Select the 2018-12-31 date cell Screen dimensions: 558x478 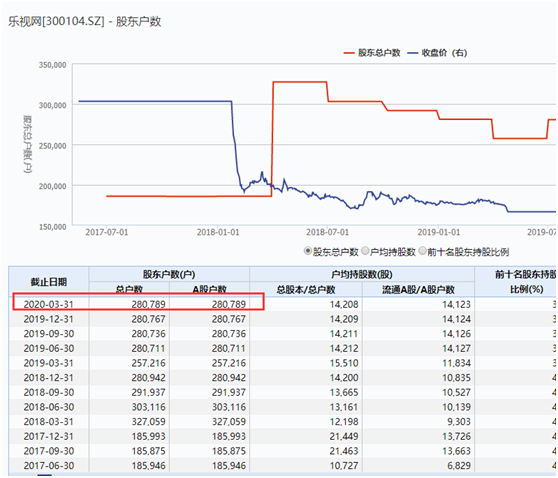(x=49, y=378)
